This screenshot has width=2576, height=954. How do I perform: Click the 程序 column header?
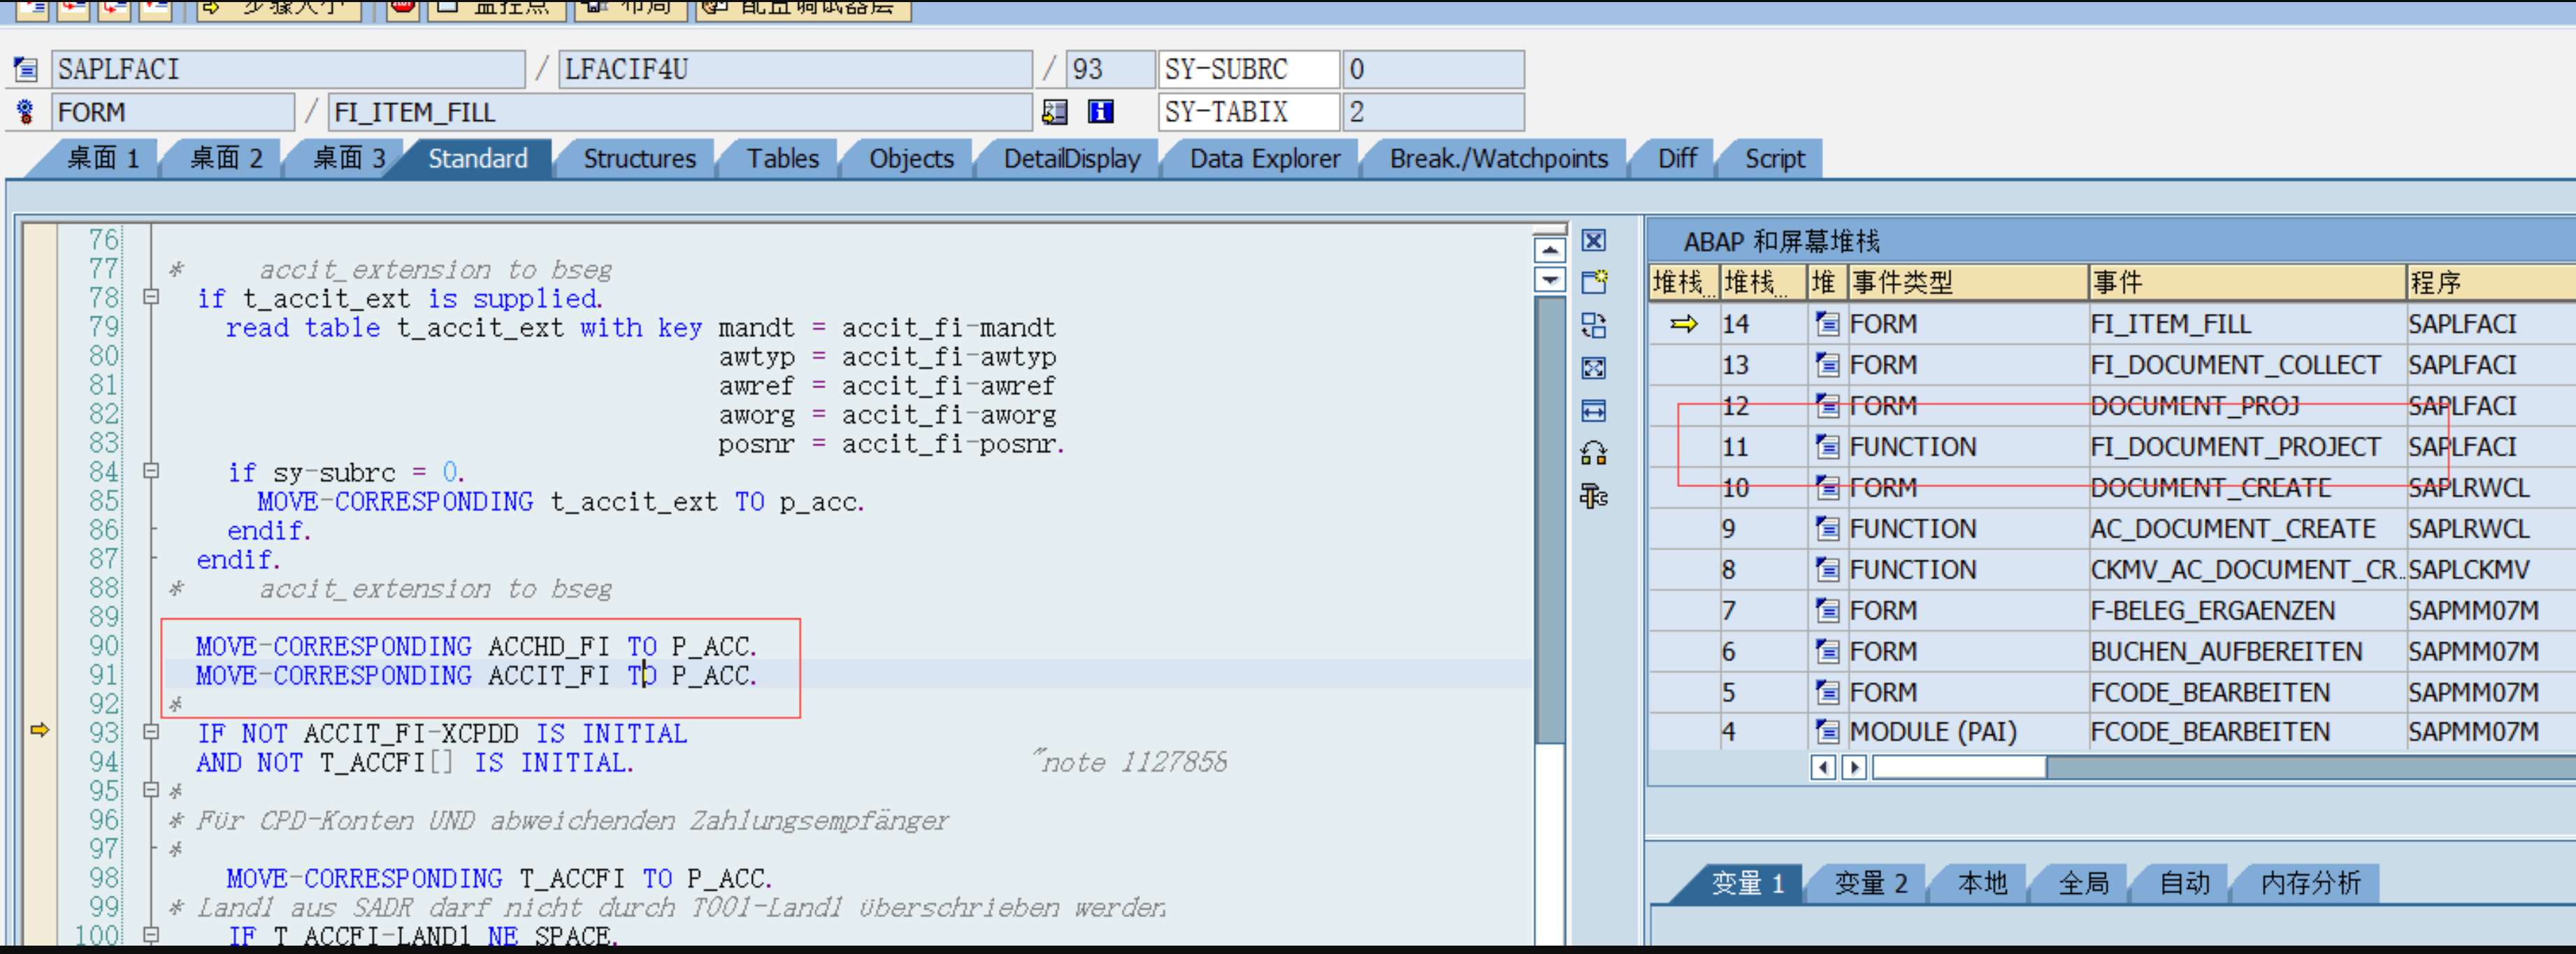2490,283
